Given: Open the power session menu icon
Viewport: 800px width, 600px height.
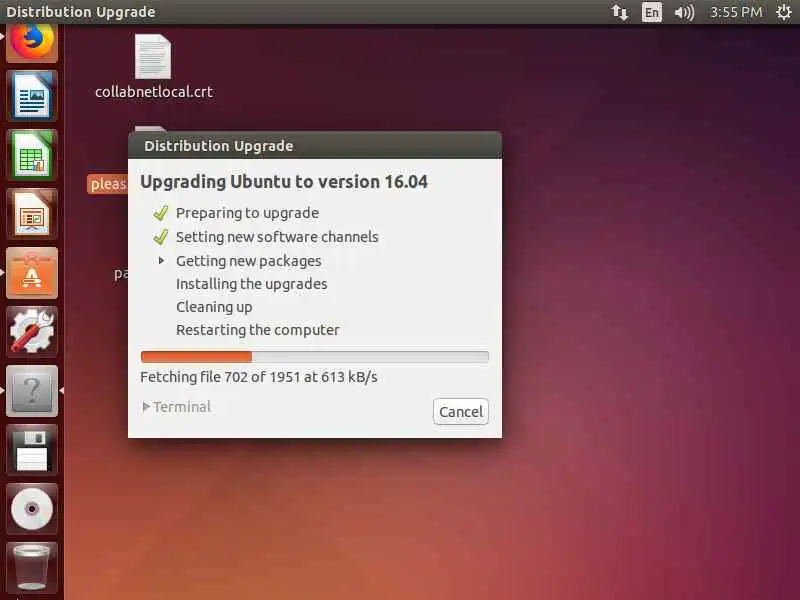Looking at the screenshot, I should pos(784,12).
